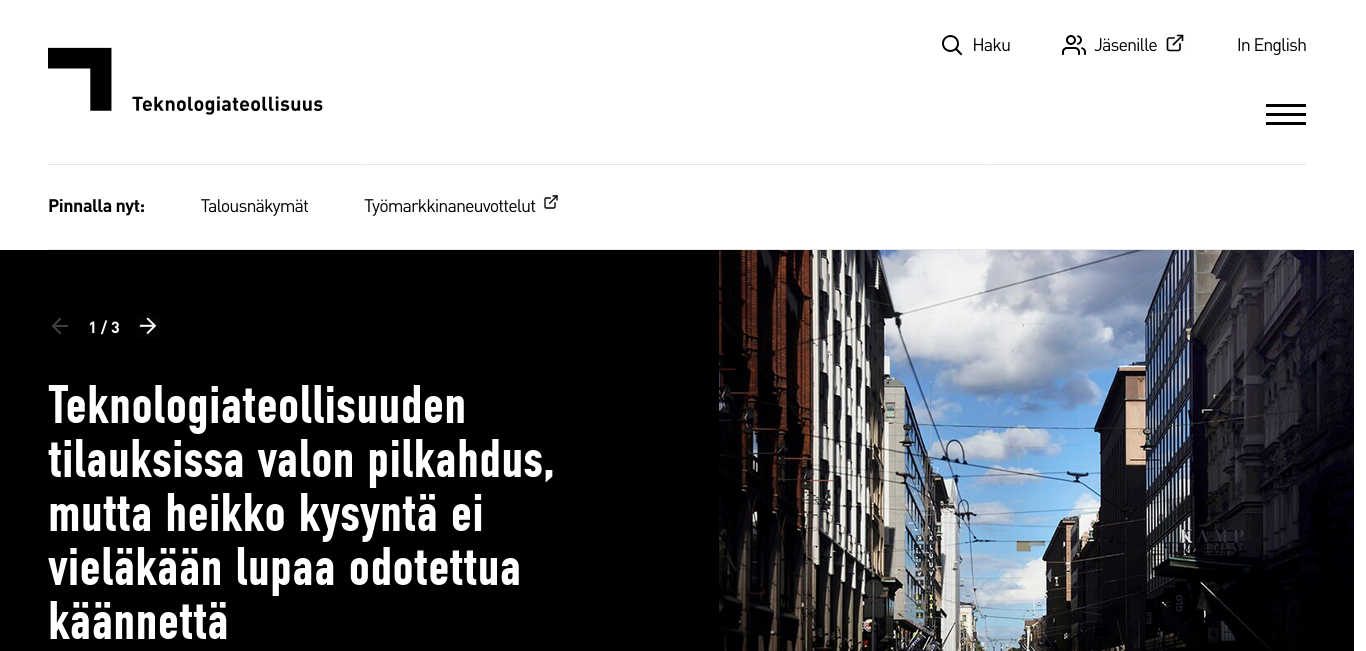The height and width of the screenshot is (651, 1366).
Task: Click the Pinnalla nyt label
Action: click(x=96, y=206)
